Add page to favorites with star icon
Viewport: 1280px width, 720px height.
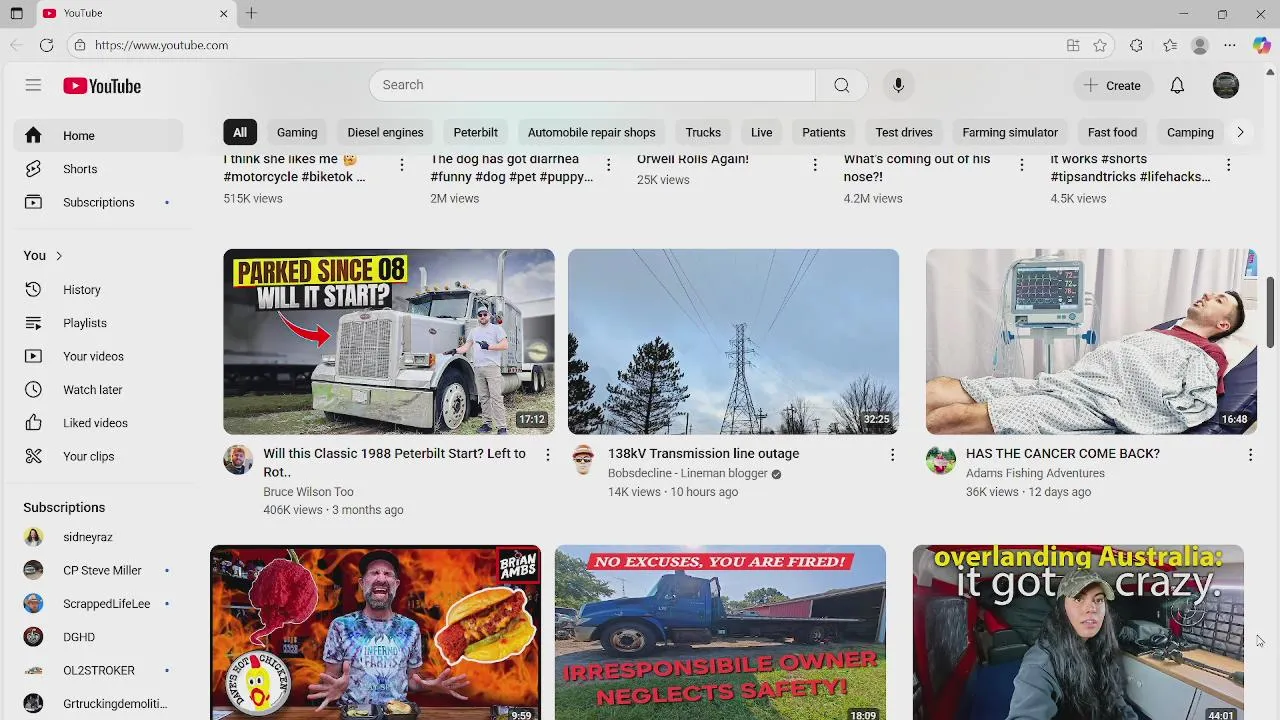1100,45
